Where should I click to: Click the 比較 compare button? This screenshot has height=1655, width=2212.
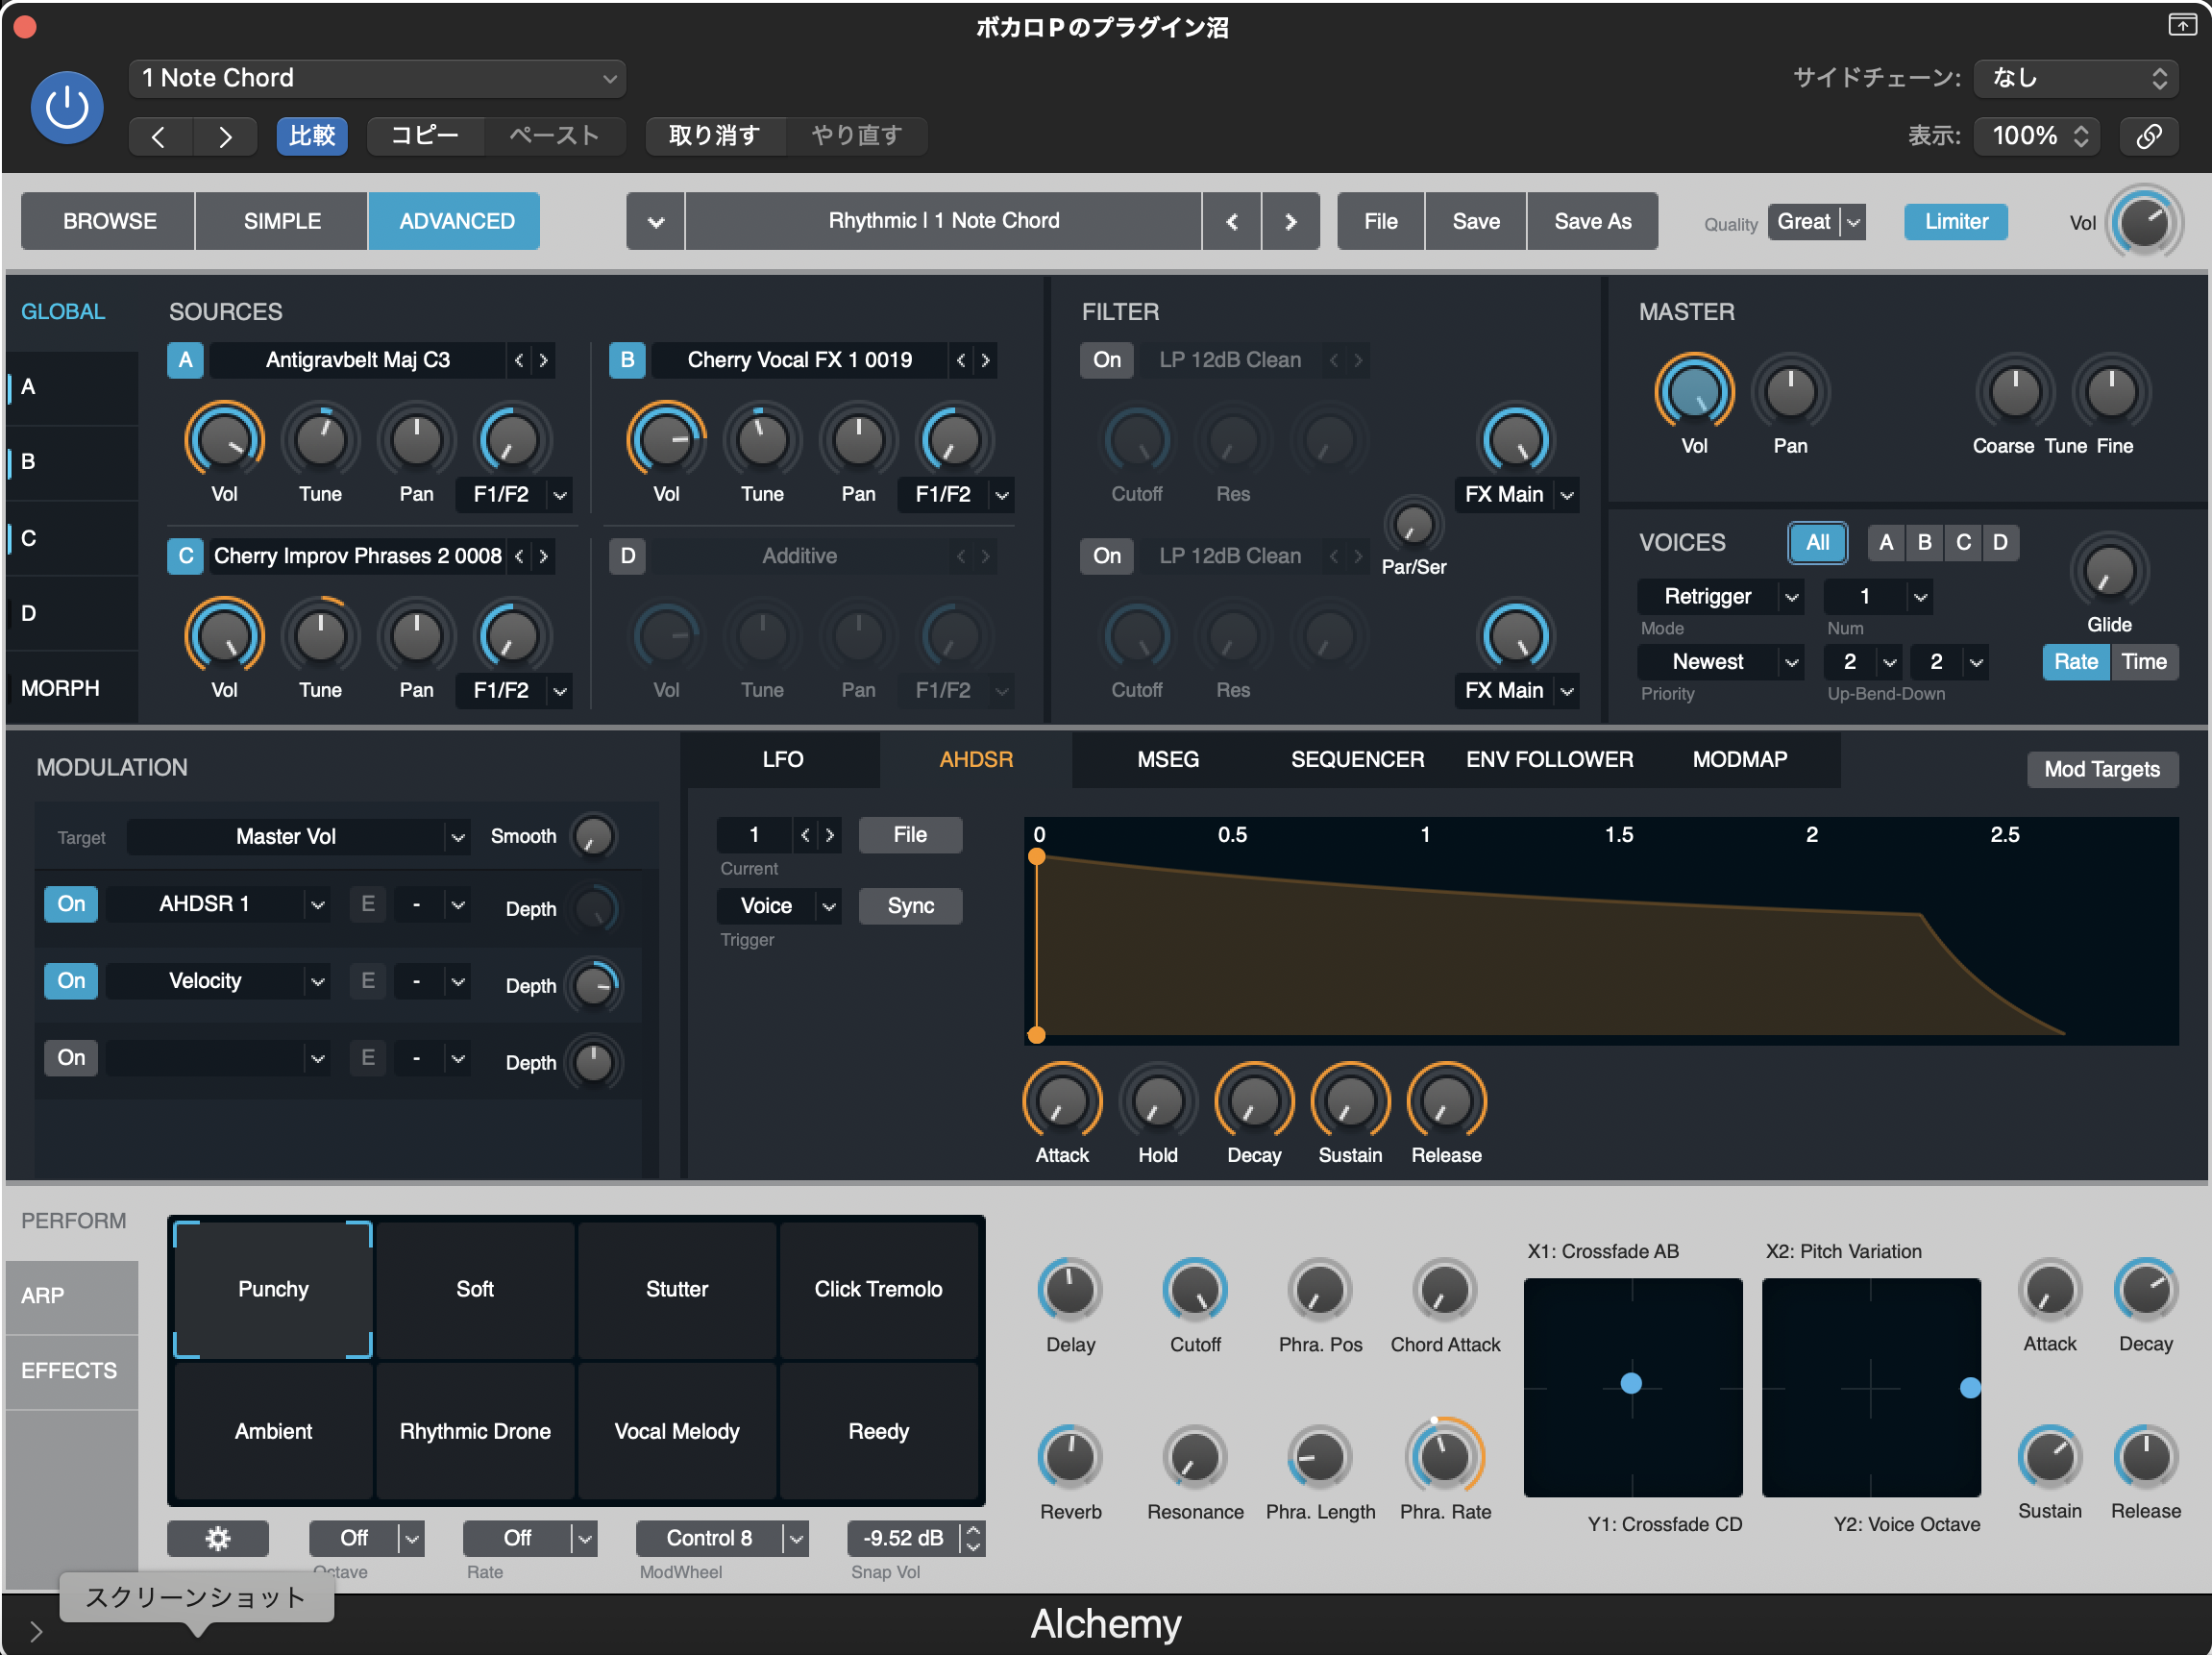click(x=312, y=136)
